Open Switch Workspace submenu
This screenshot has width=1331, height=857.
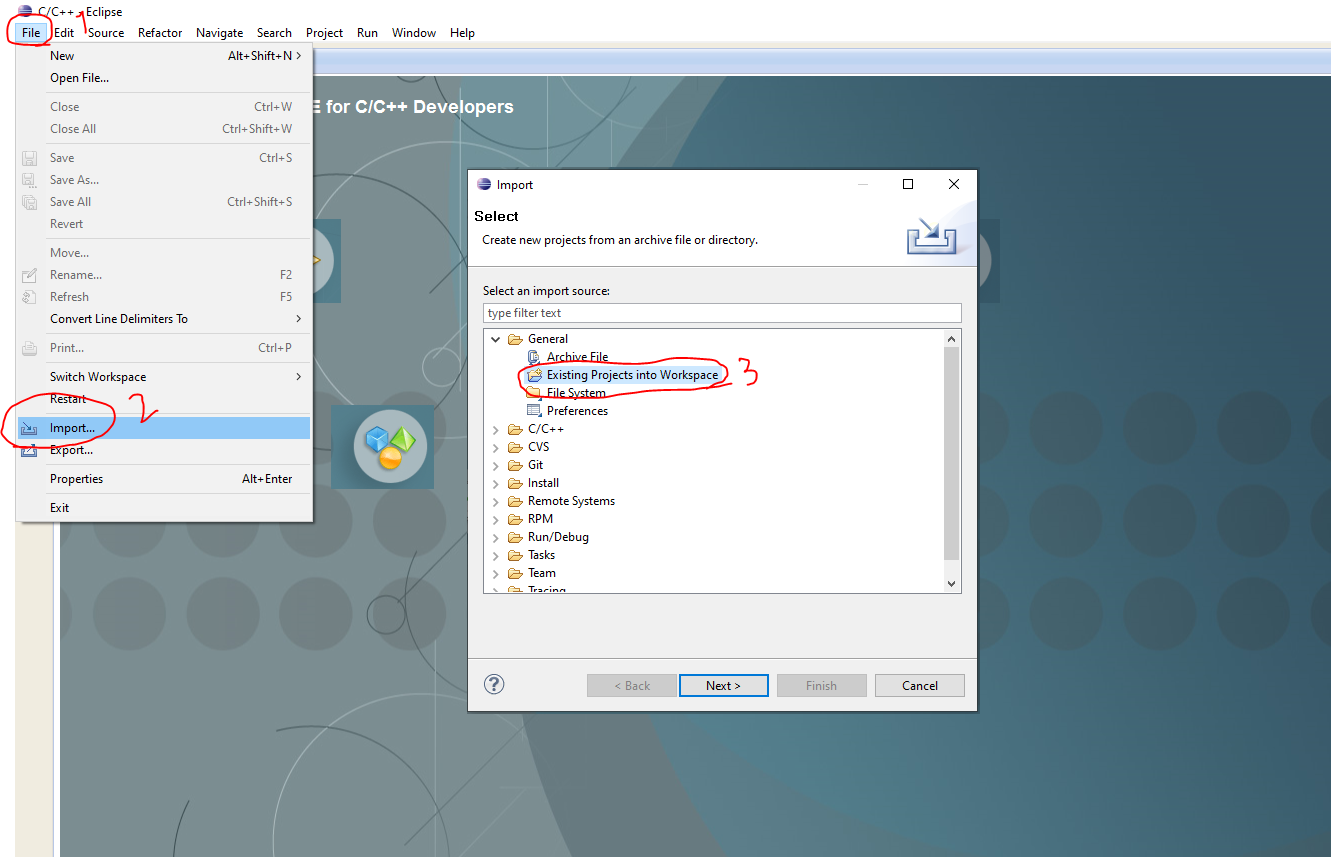pyautogui.click(x=164, y=377)
